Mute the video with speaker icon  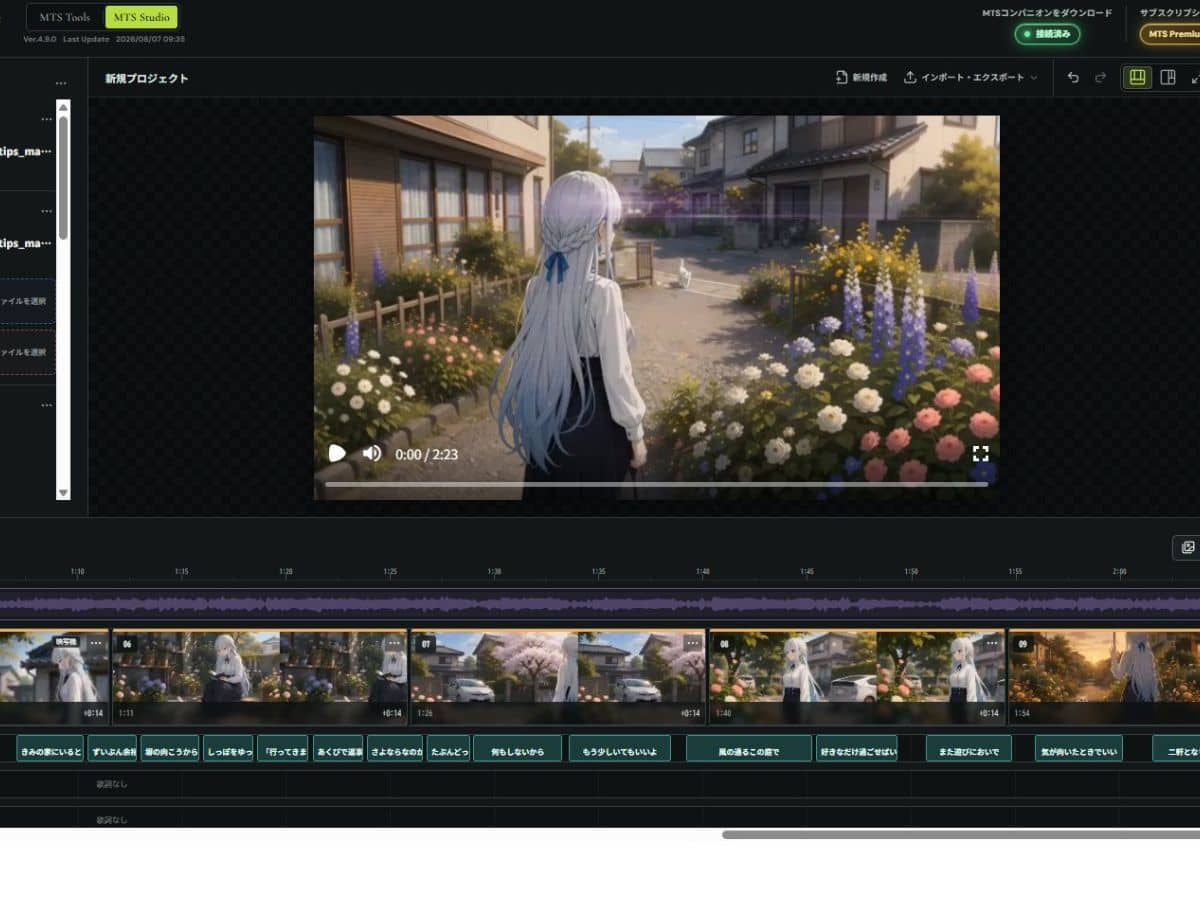tap(372, 453)
